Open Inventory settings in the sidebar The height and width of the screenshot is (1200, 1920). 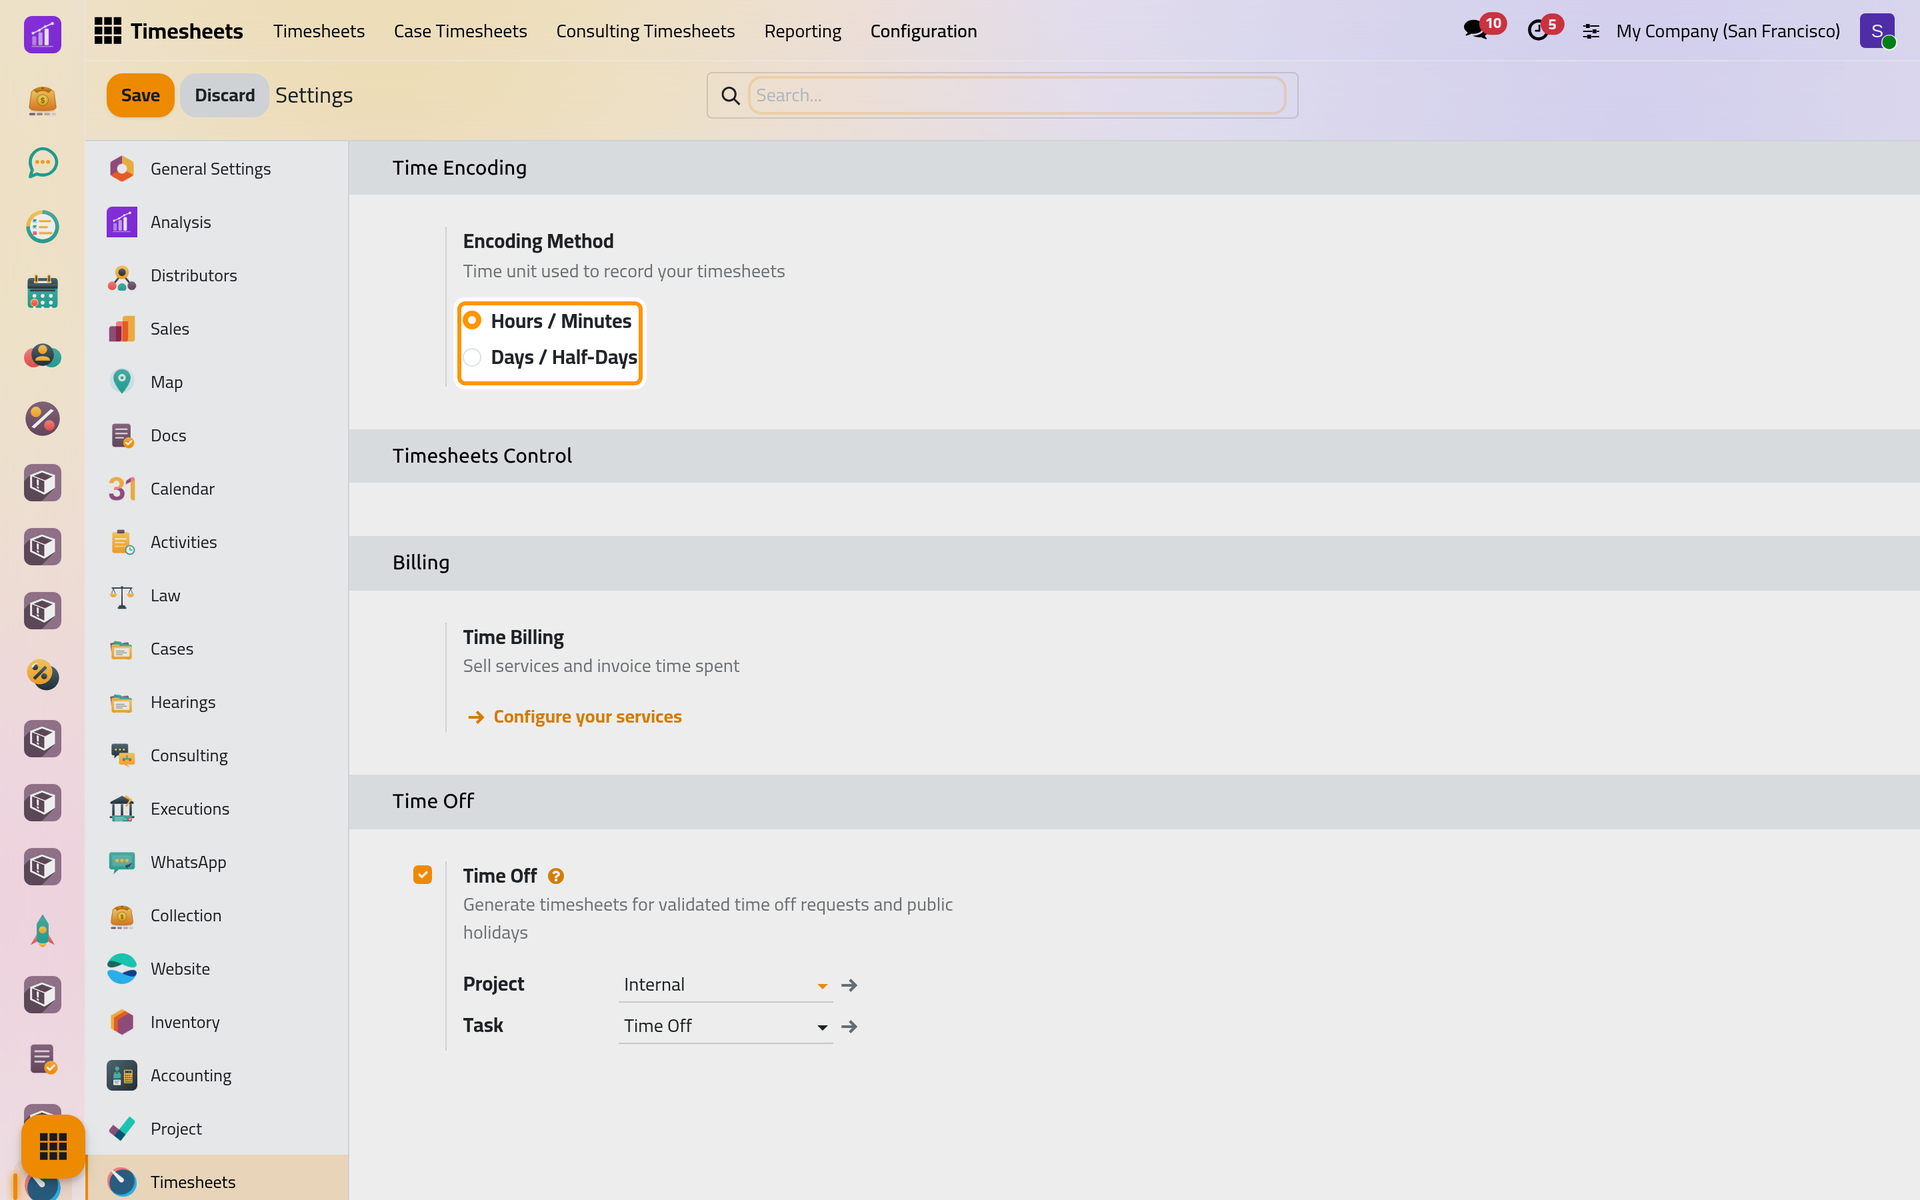click(x=217, y=1022)
